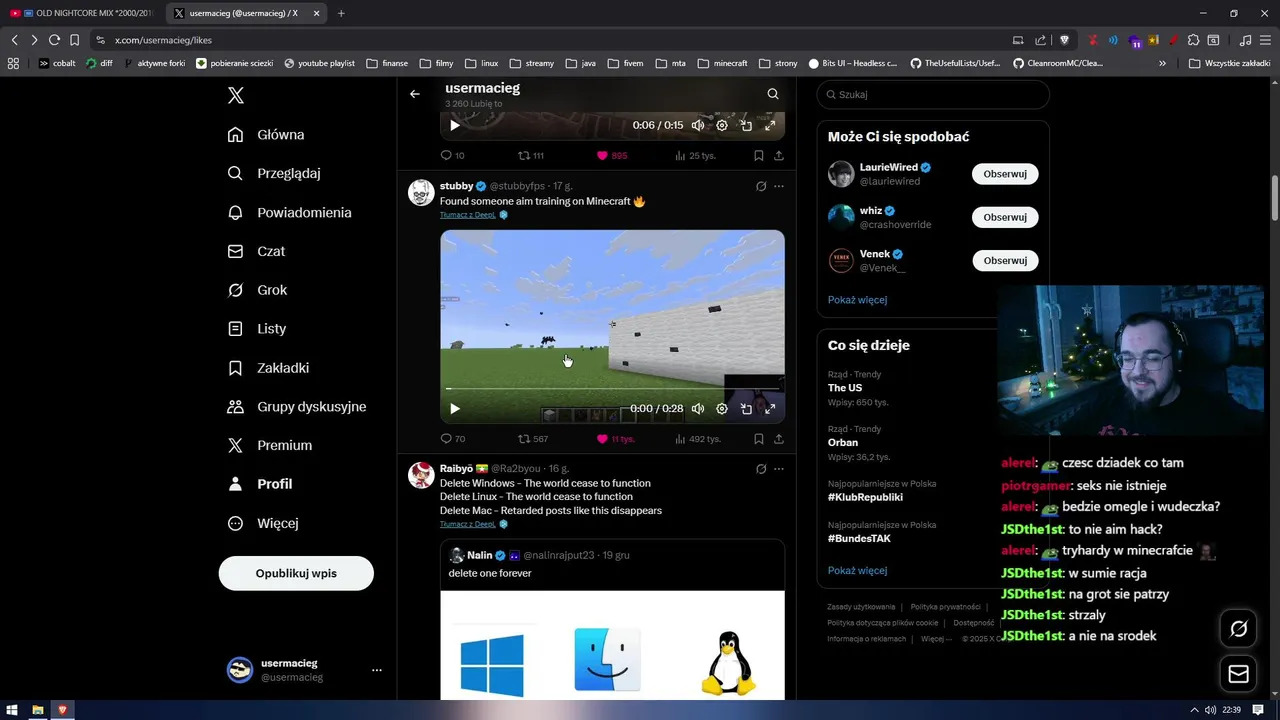Go to Główna in the sidebar

266,135
